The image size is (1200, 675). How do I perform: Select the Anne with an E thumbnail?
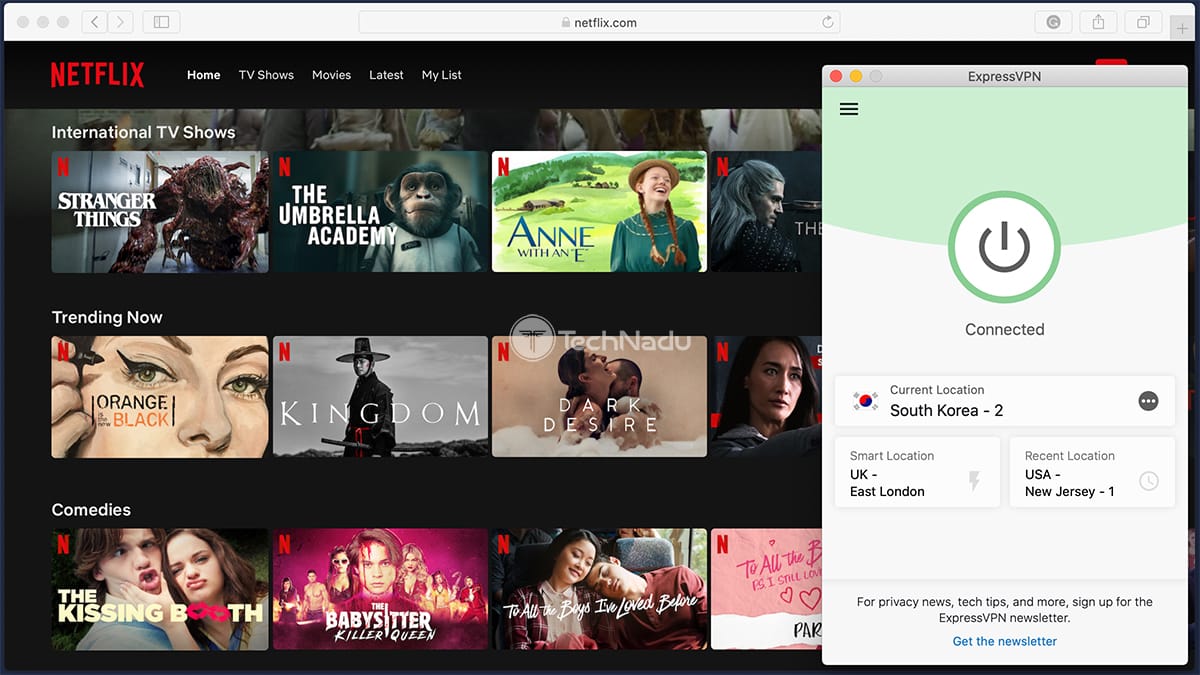point(600,212)
